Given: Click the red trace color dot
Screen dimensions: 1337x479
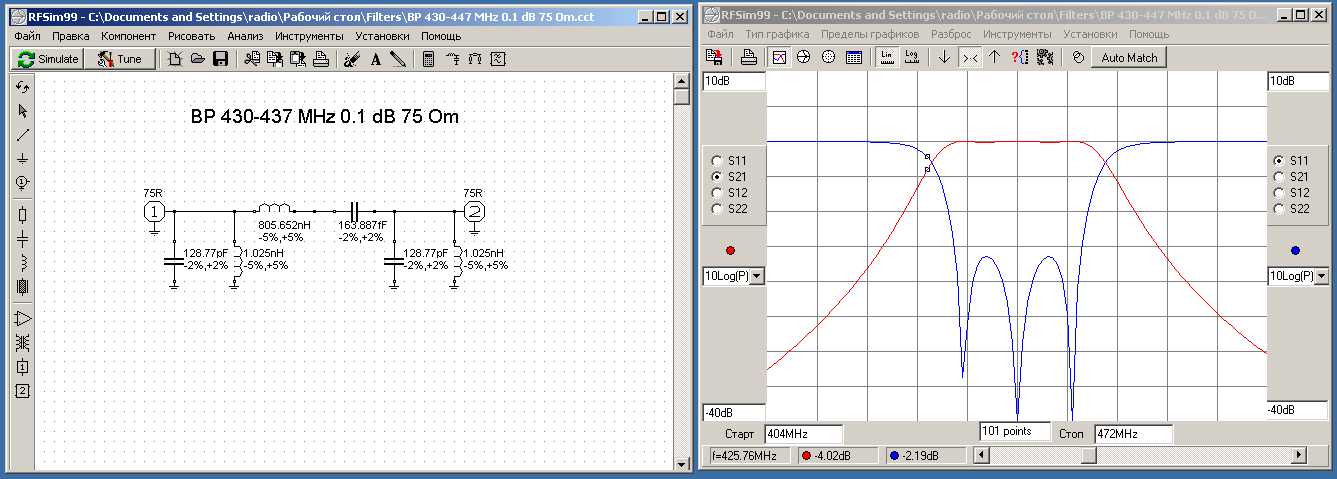Looking at the screenshot, I should click(x=731, y=250).
